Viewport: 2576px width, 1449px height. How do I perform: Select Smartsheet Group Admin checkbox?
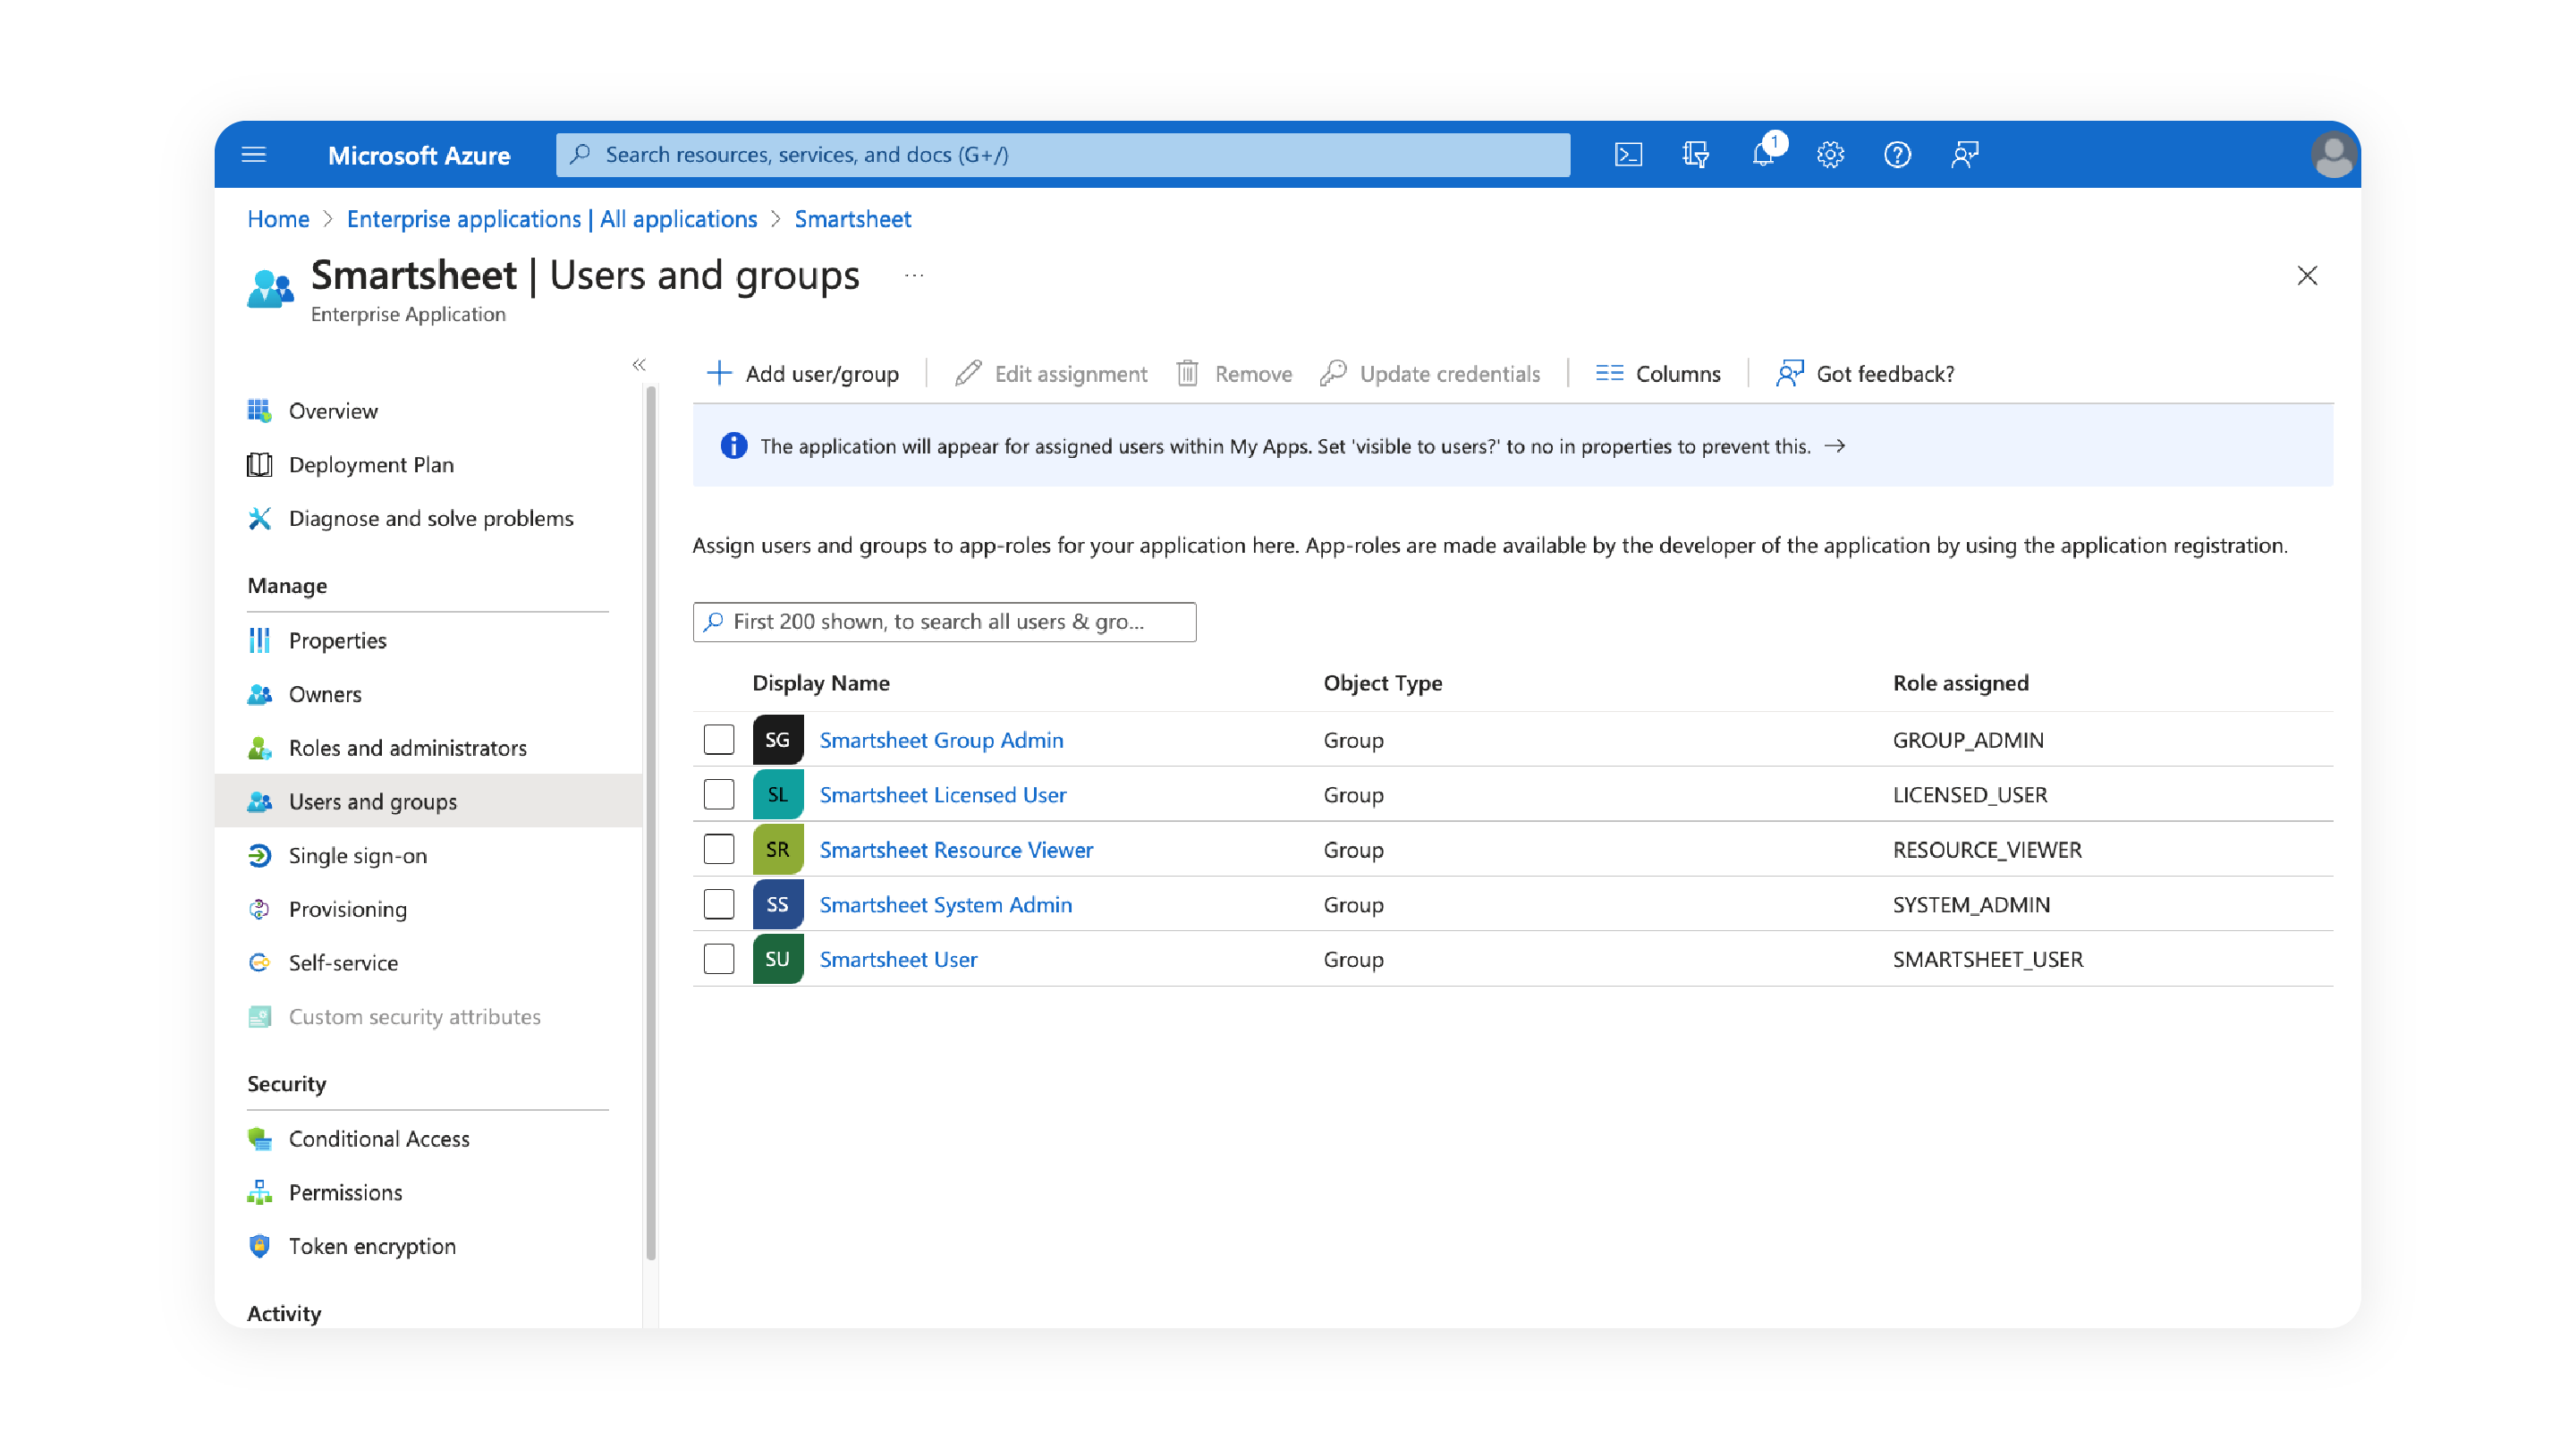[719, 740]
